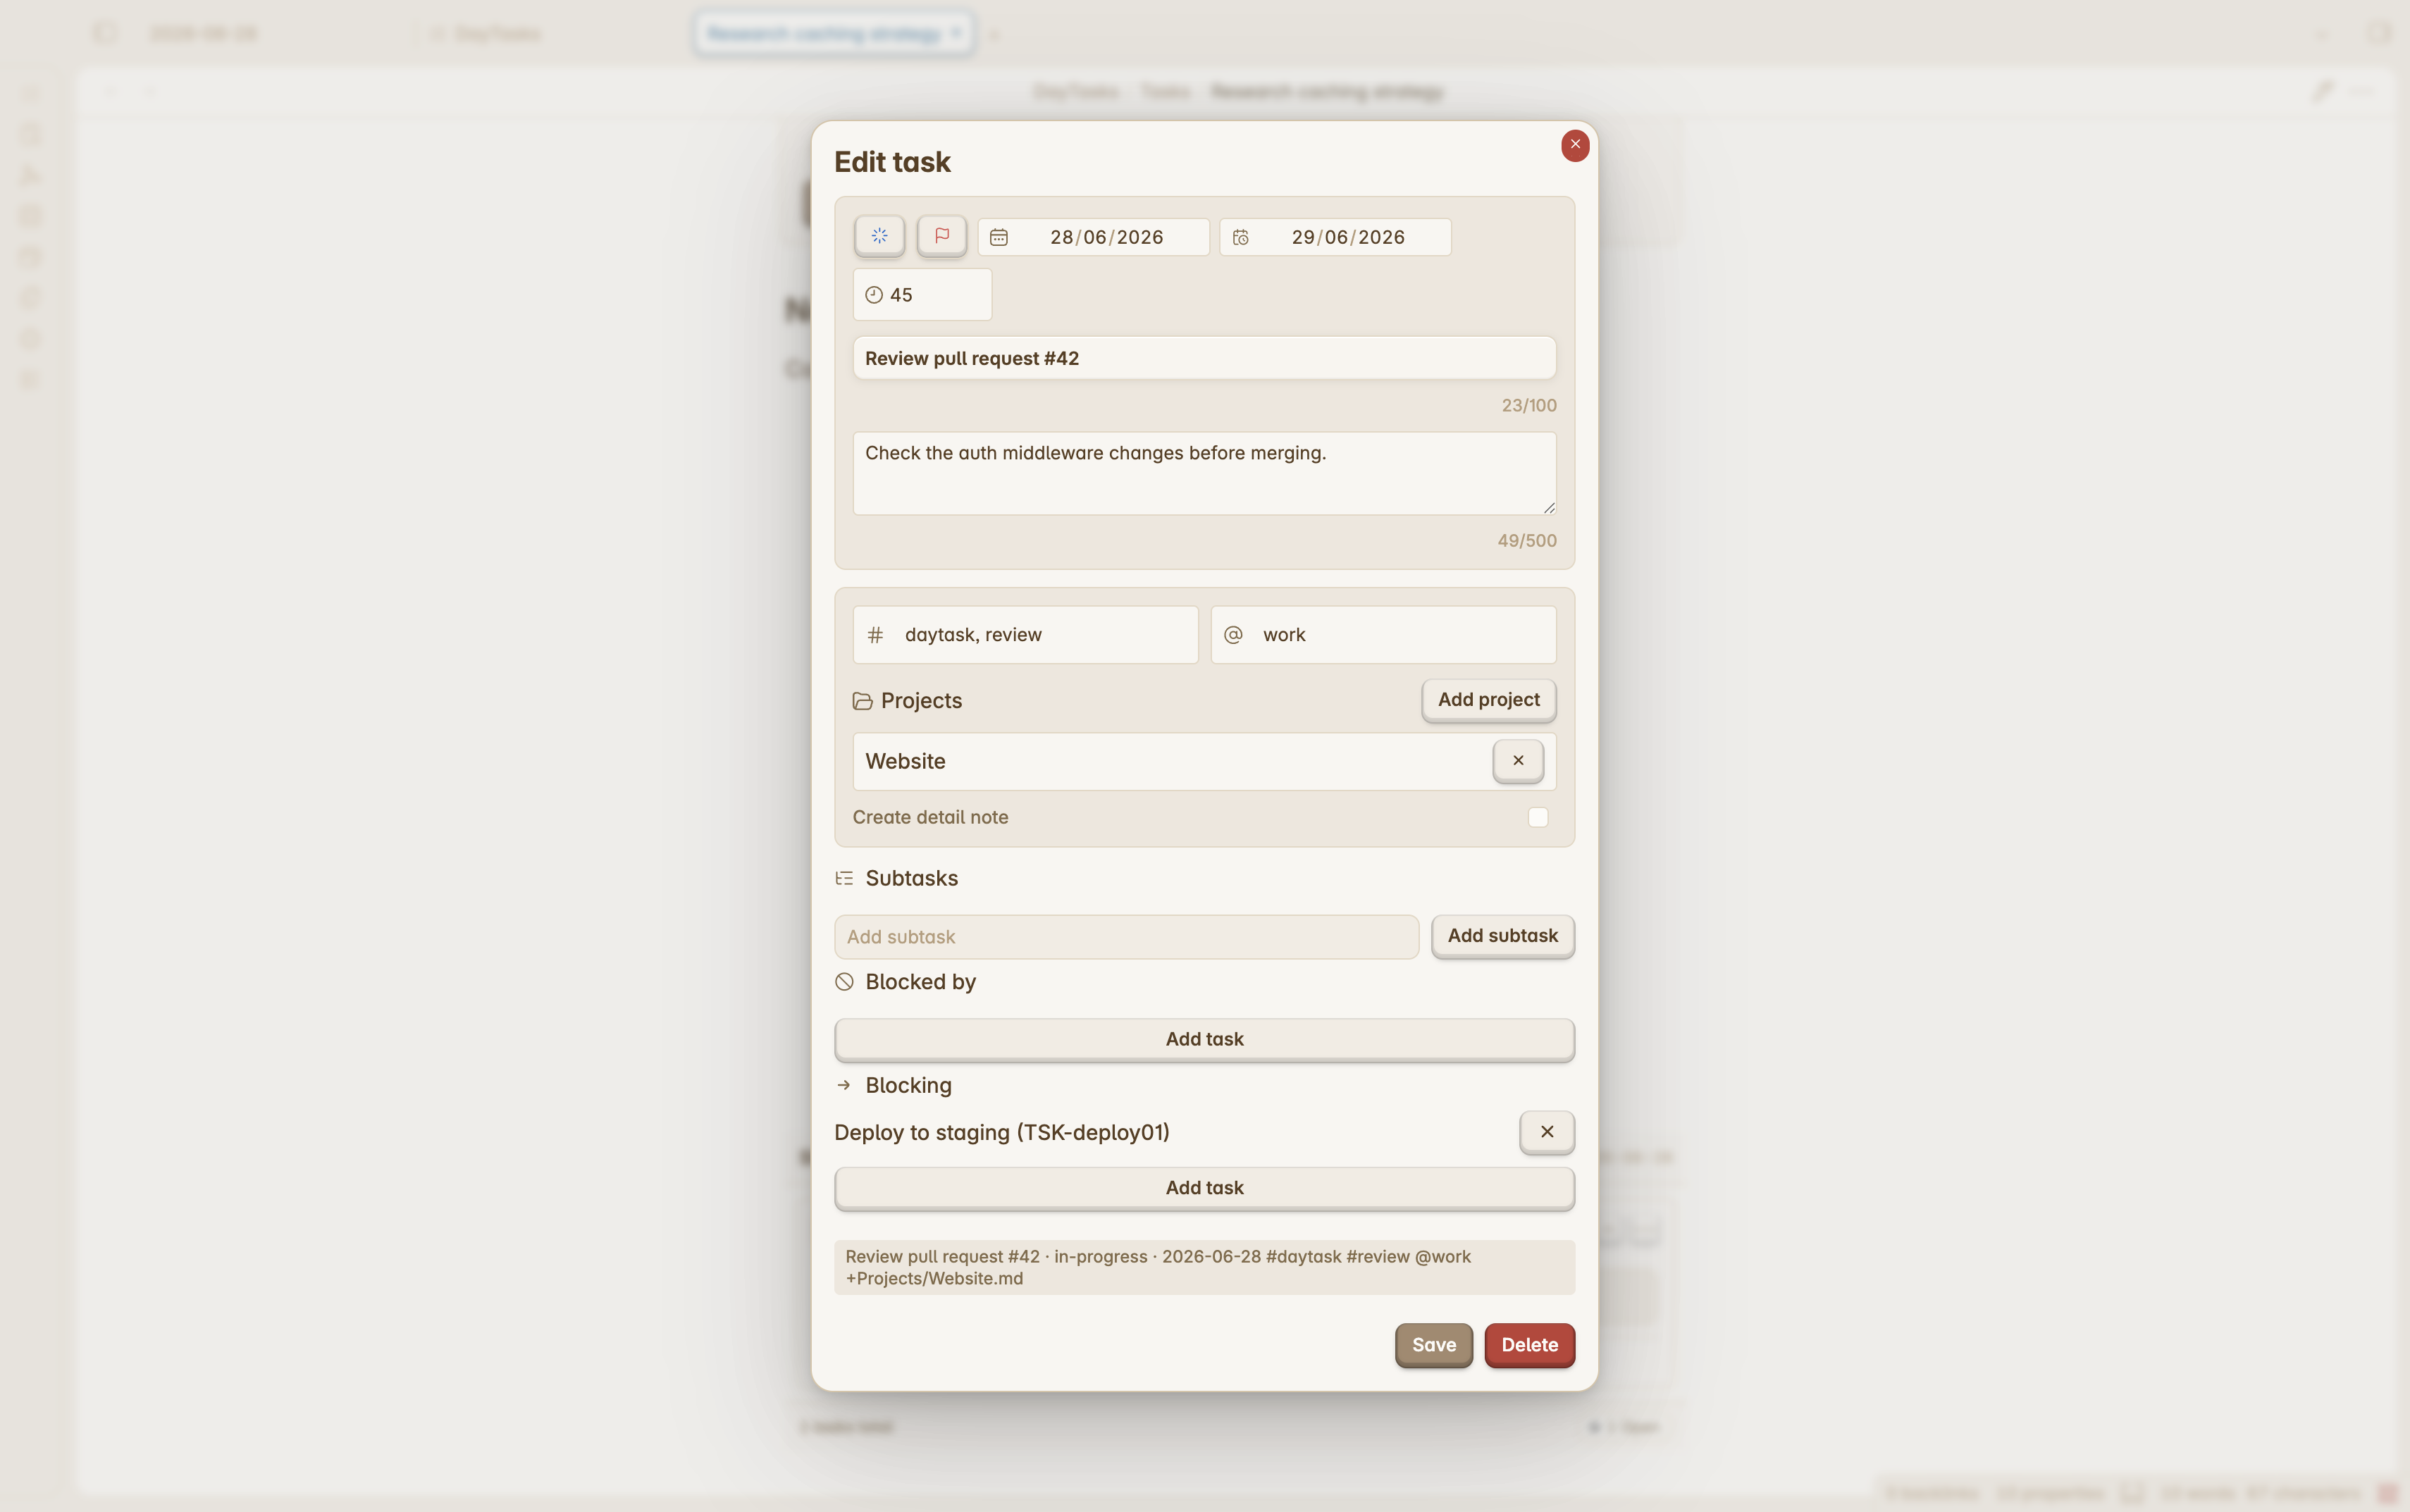Close the Edit task dialog

click(1575, 145)
